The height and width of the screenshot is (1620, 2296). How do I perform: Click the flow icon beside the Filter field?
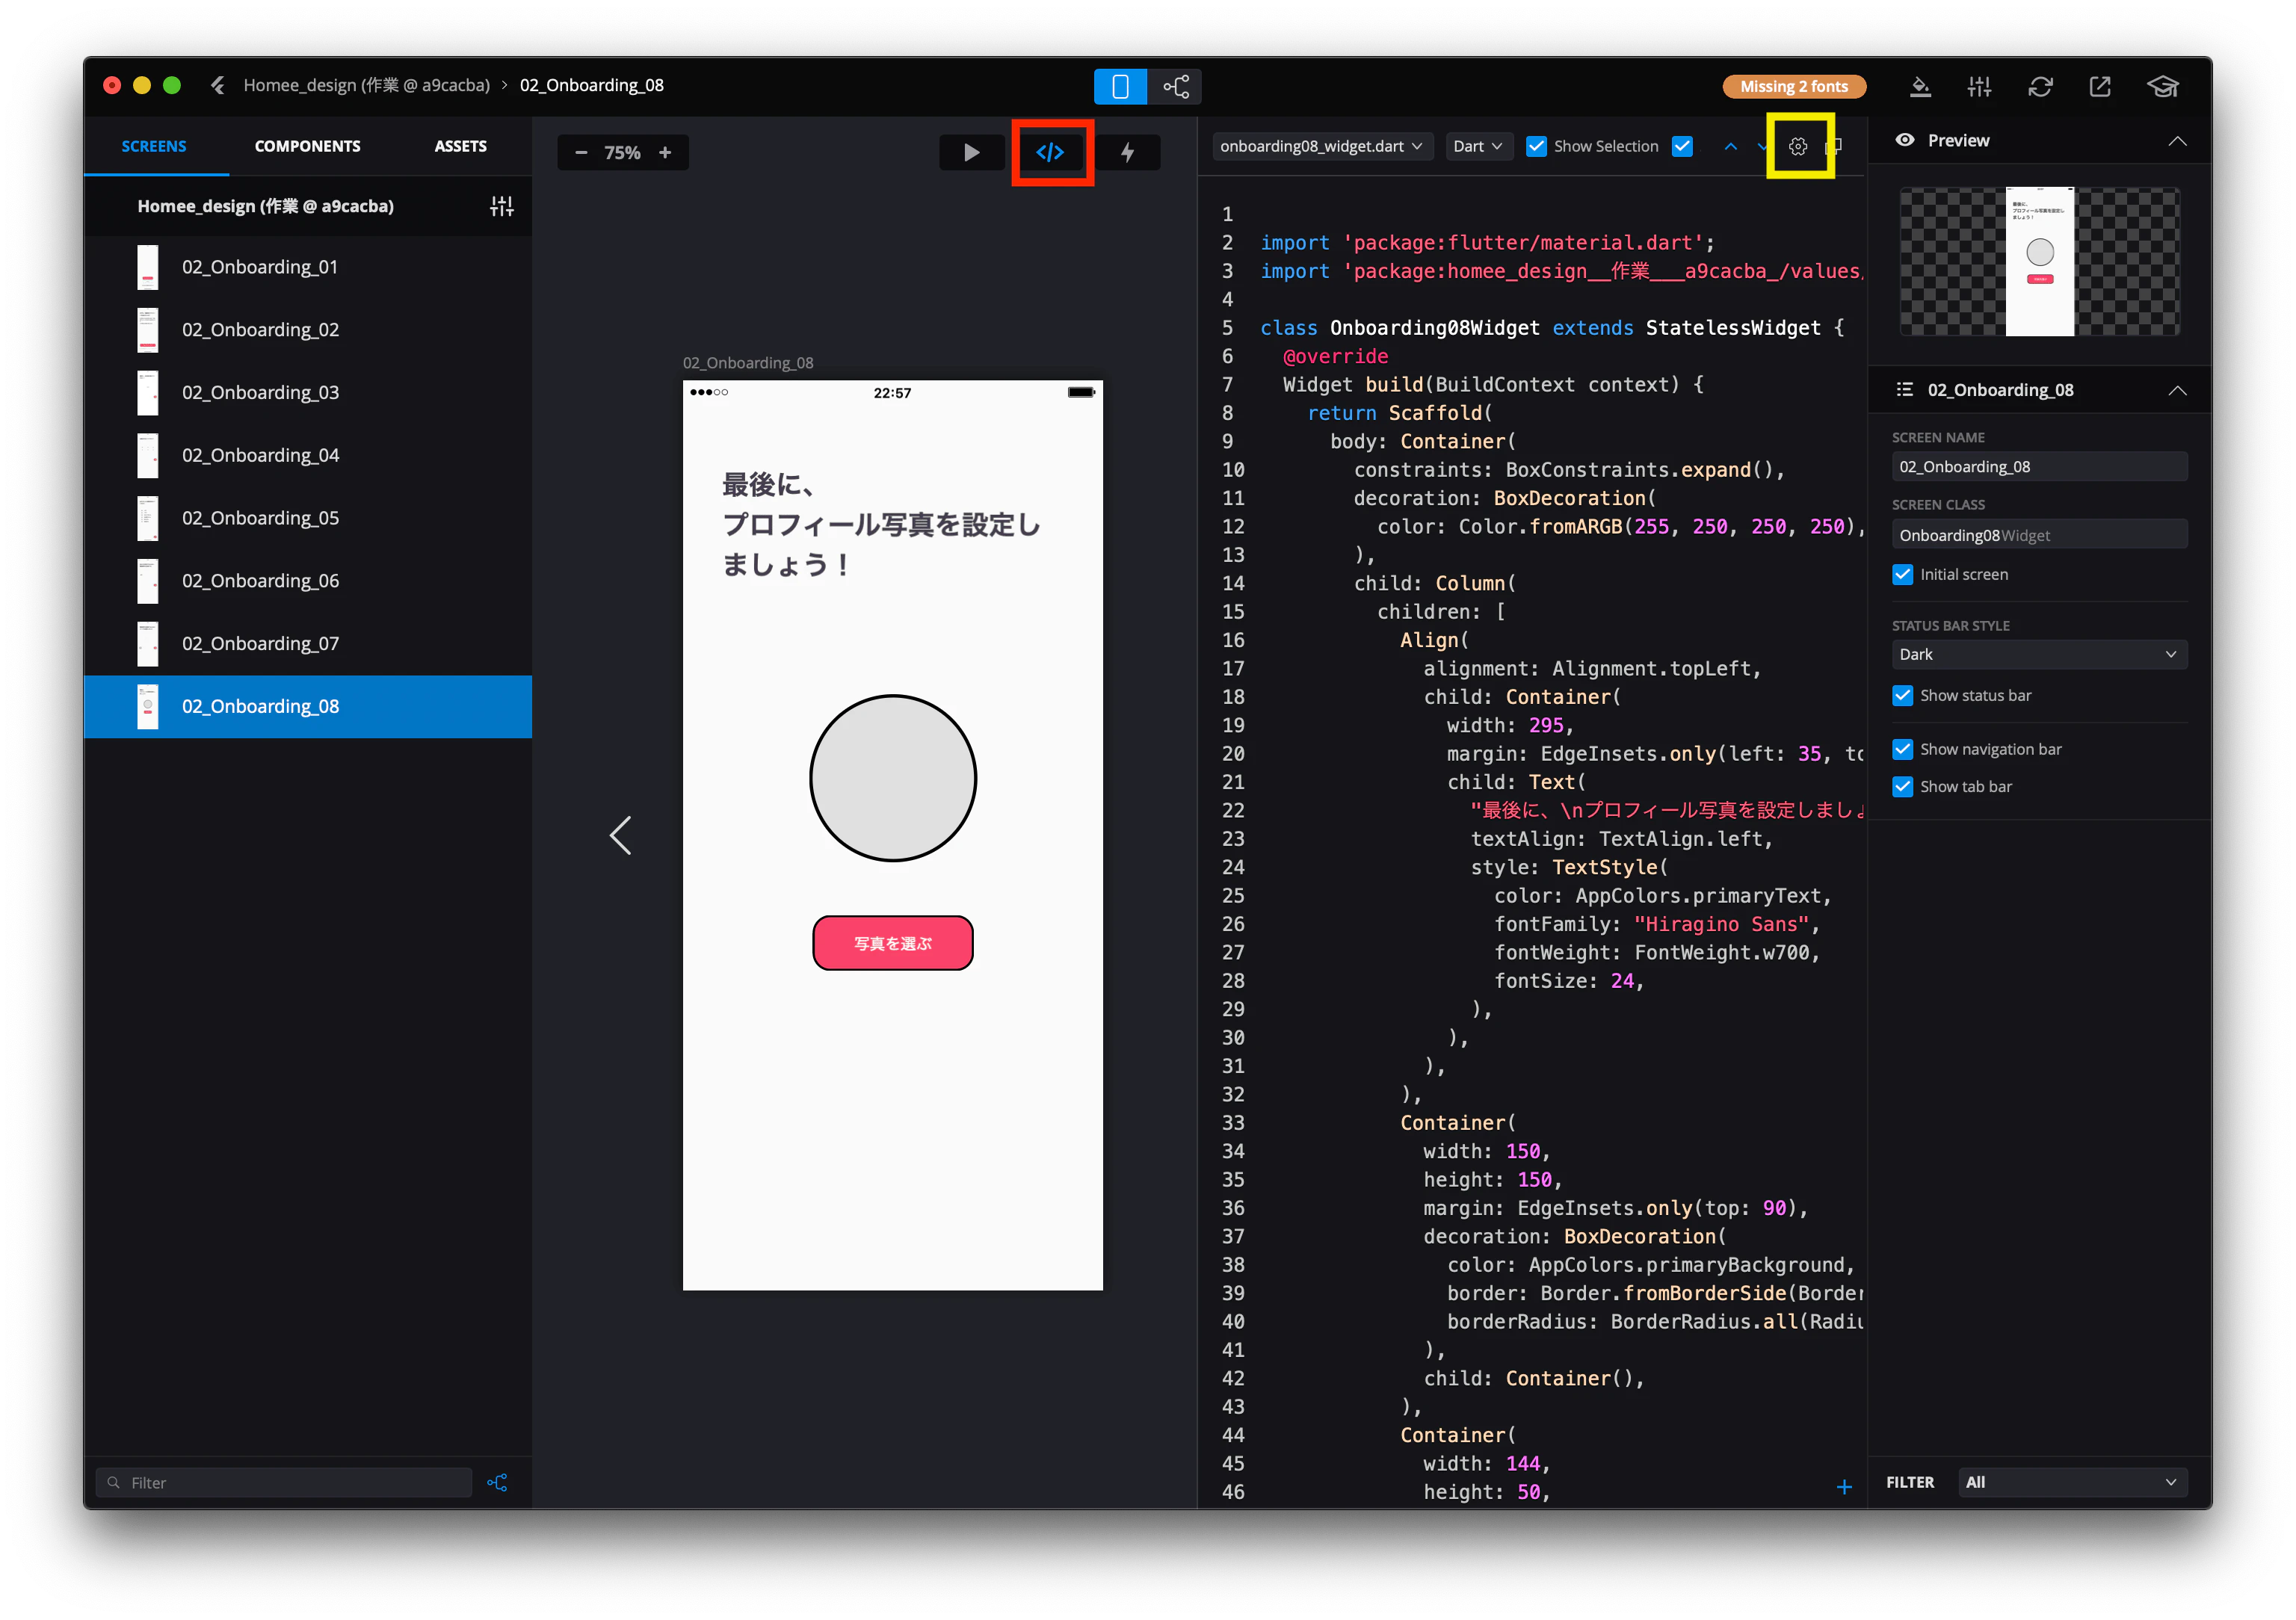[497, 1482]
